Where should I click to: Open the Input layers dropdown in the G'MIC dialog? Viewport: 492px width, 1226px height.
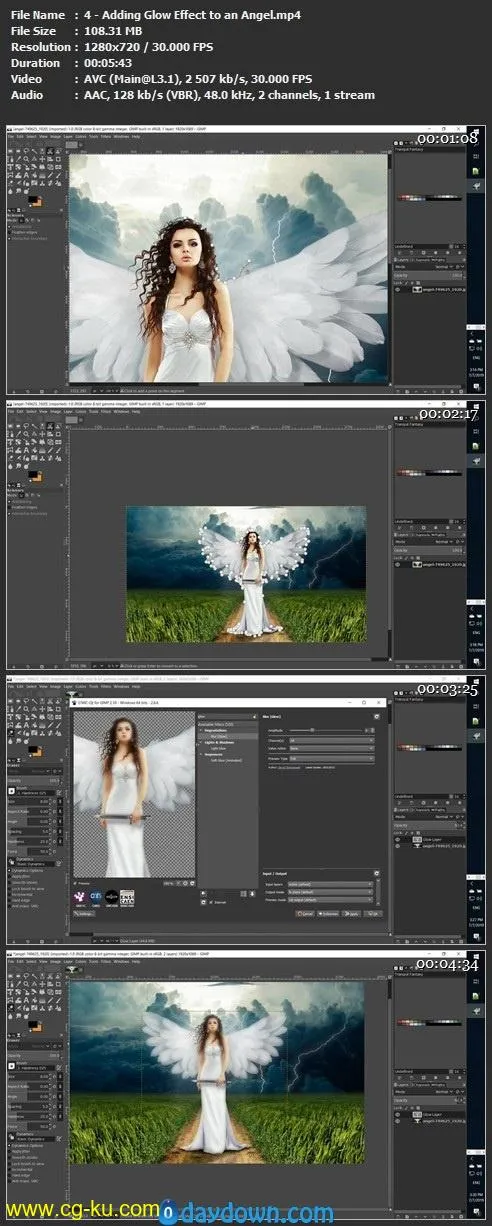[x=330, y=885]
